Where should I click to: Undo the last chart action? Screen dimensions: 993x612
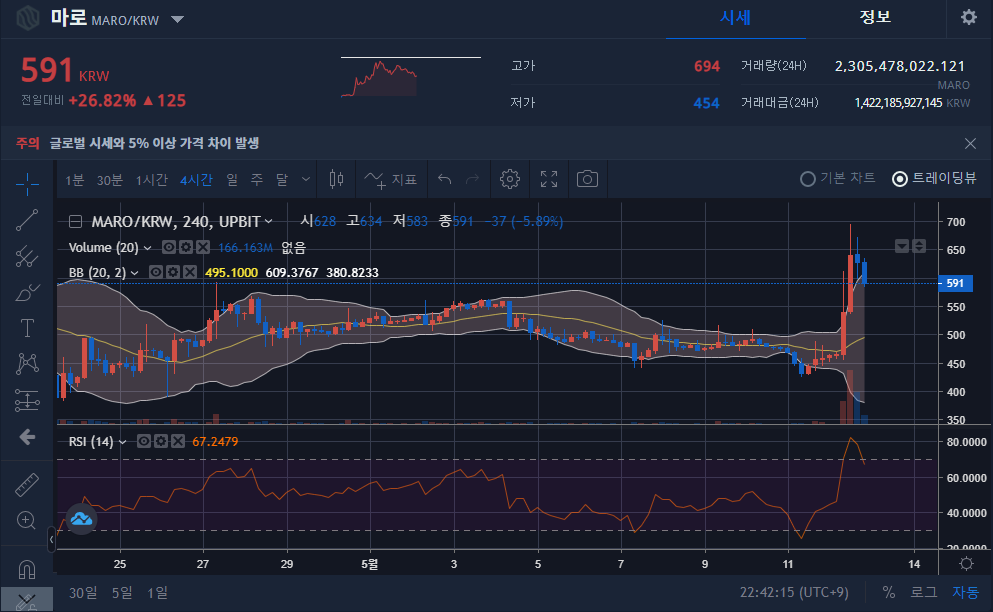(x=445, y=180)
